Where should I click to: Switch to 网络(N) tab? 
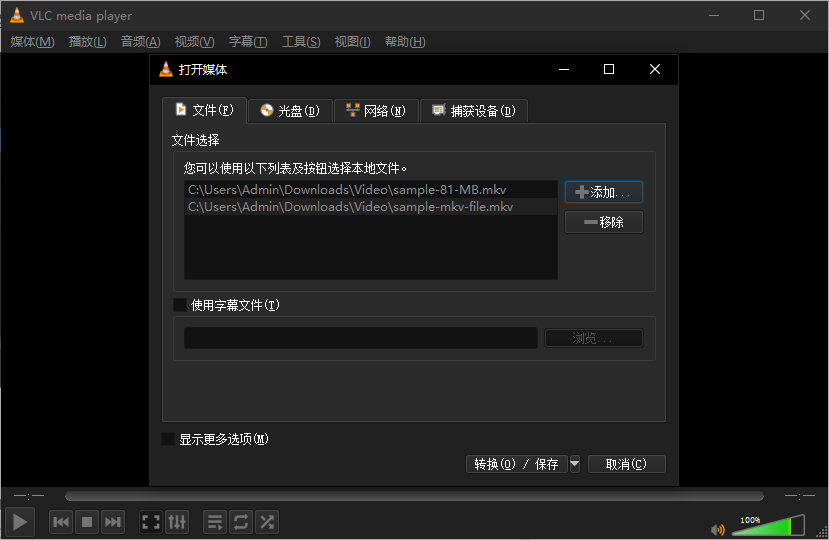point(376,111)
